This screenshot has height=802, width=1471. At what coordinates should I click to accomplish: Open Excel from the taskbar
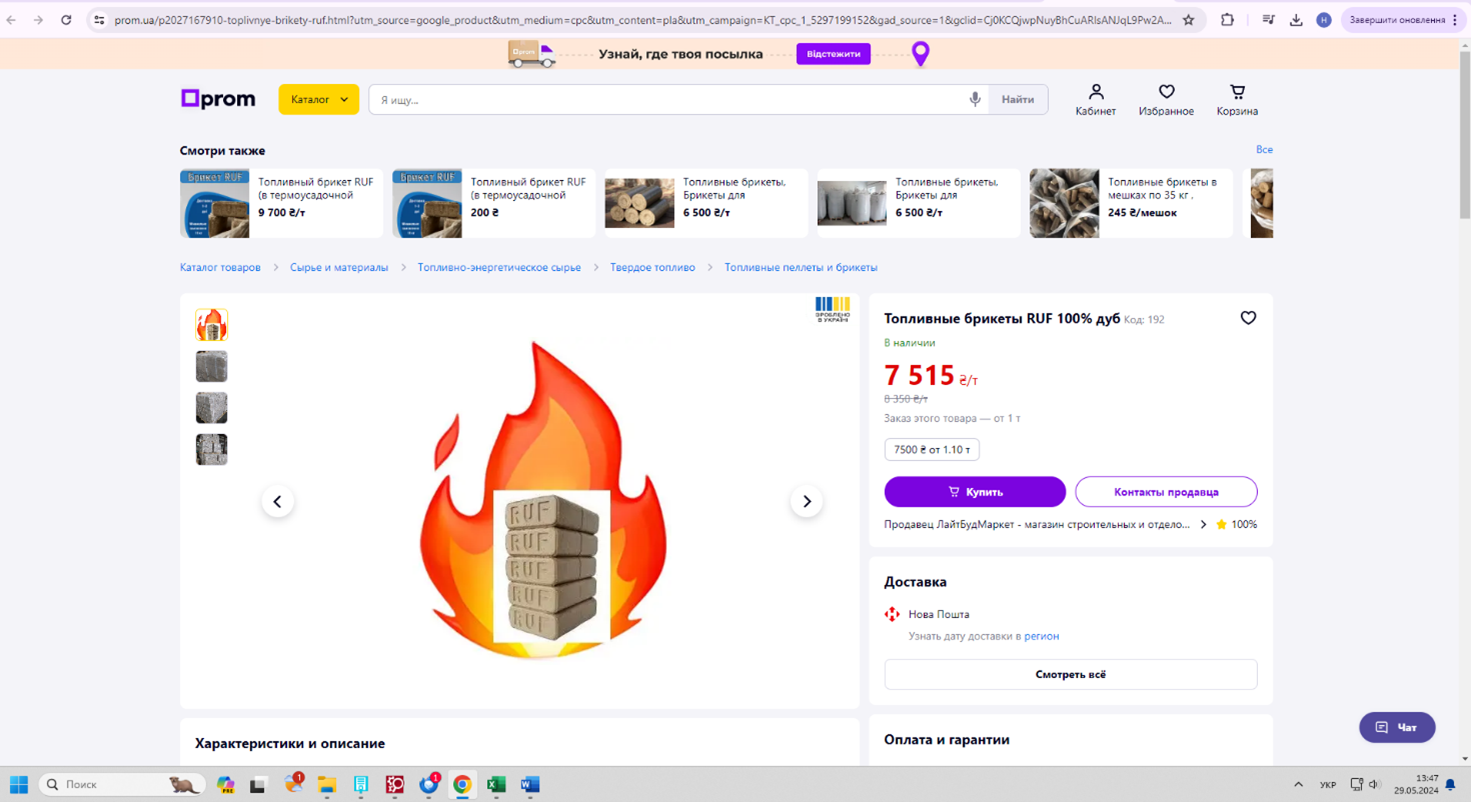[496, 784]
